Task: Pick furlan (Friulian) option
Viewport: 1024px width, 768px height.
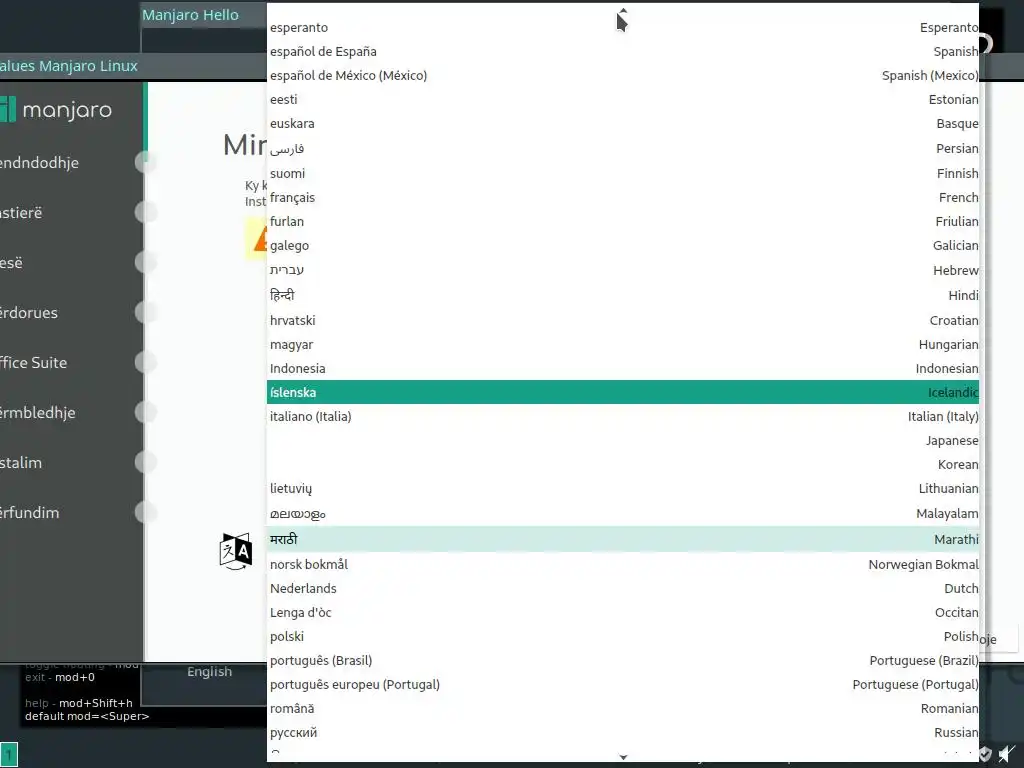Action: 623,222
